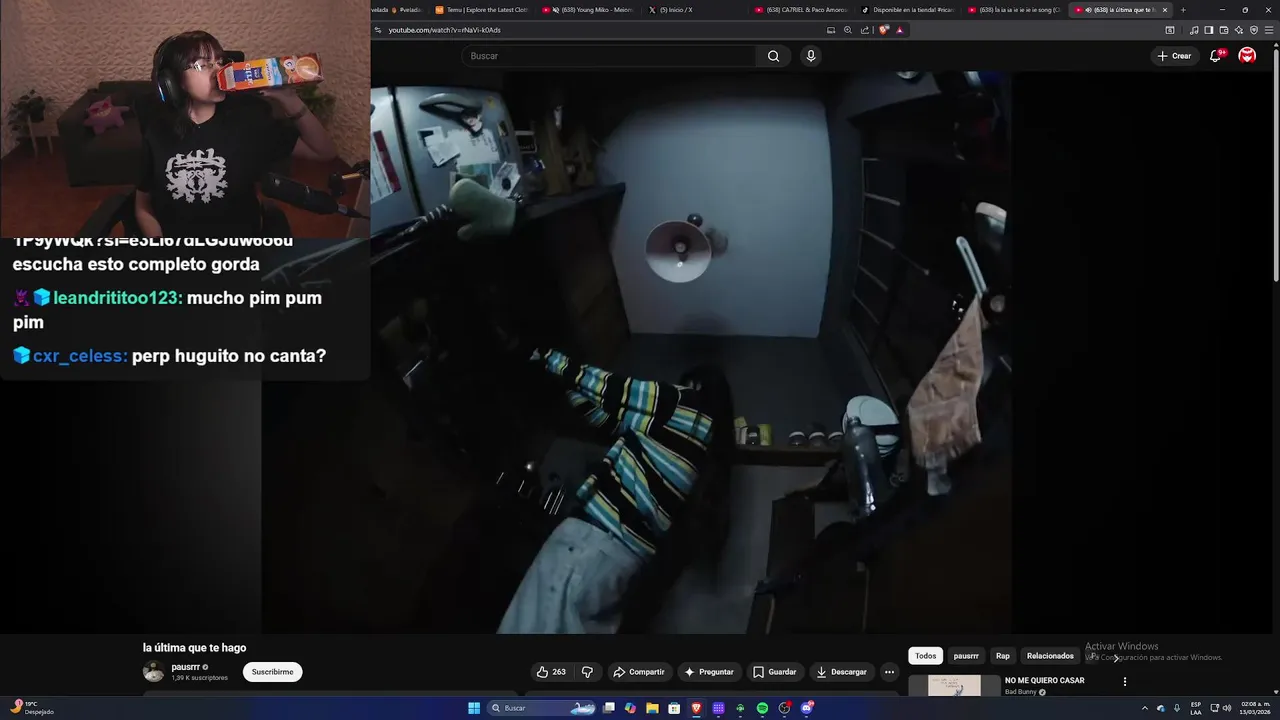Open the browser main menu
The image size is (1280, 720).
(x=1269, y=30)
